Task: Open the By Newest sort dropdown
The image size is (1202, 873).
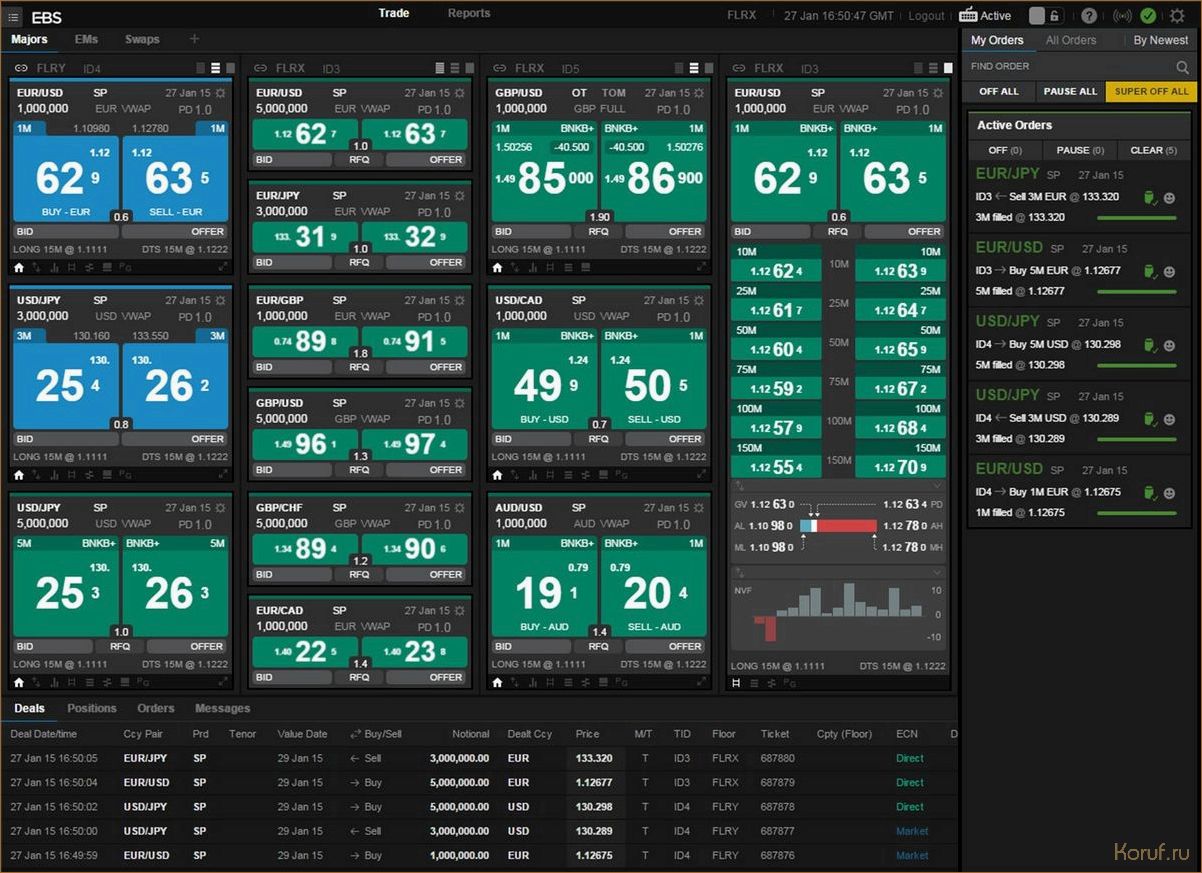Action: coord(1160,40)
